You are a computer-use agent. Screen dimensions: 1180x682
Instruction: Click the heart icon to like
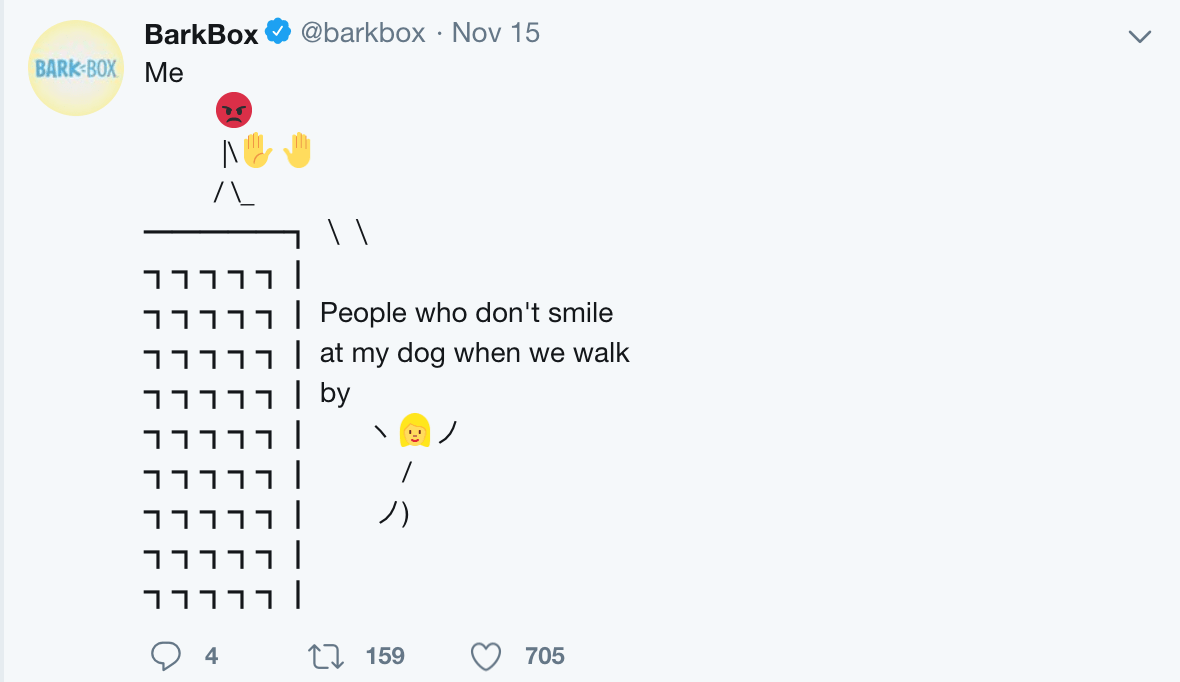(x=485, y=656)
